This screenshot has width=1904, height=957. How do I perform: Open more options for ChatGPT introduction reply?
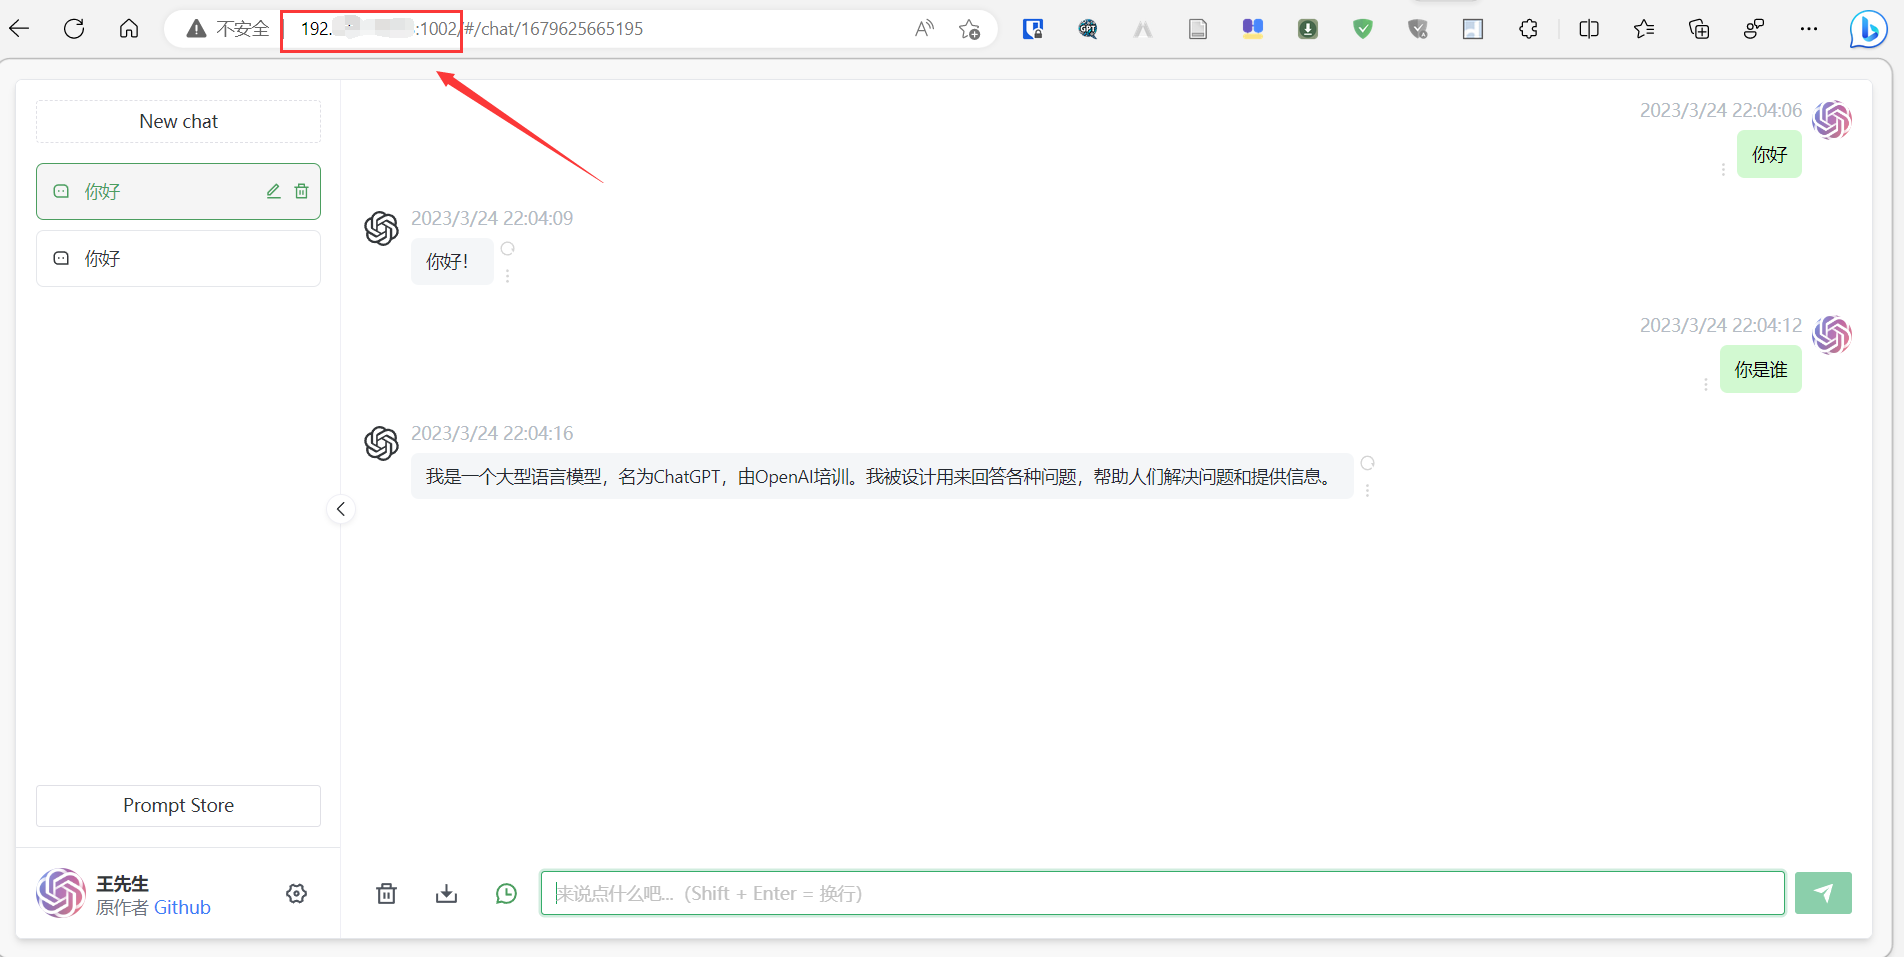coord(1367,490)
